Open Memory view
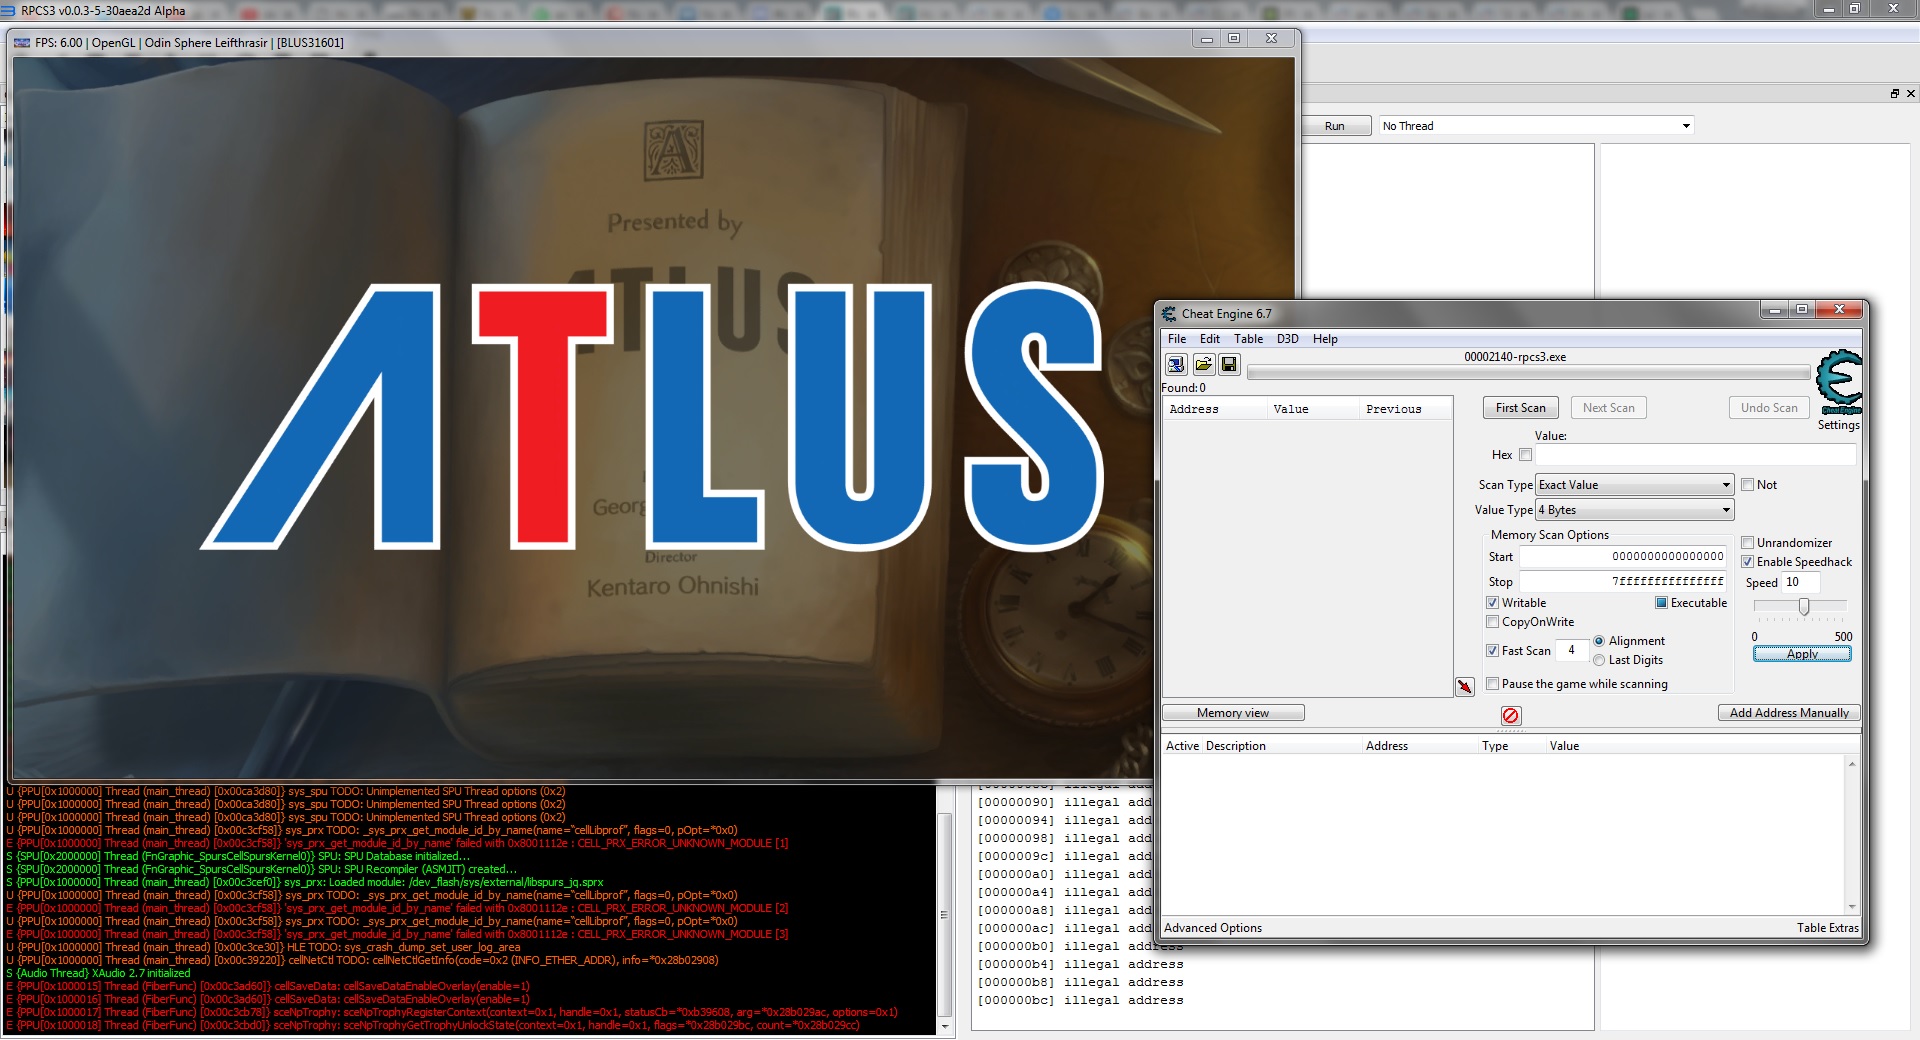 pyautogui.click(x=1233, y=713)
